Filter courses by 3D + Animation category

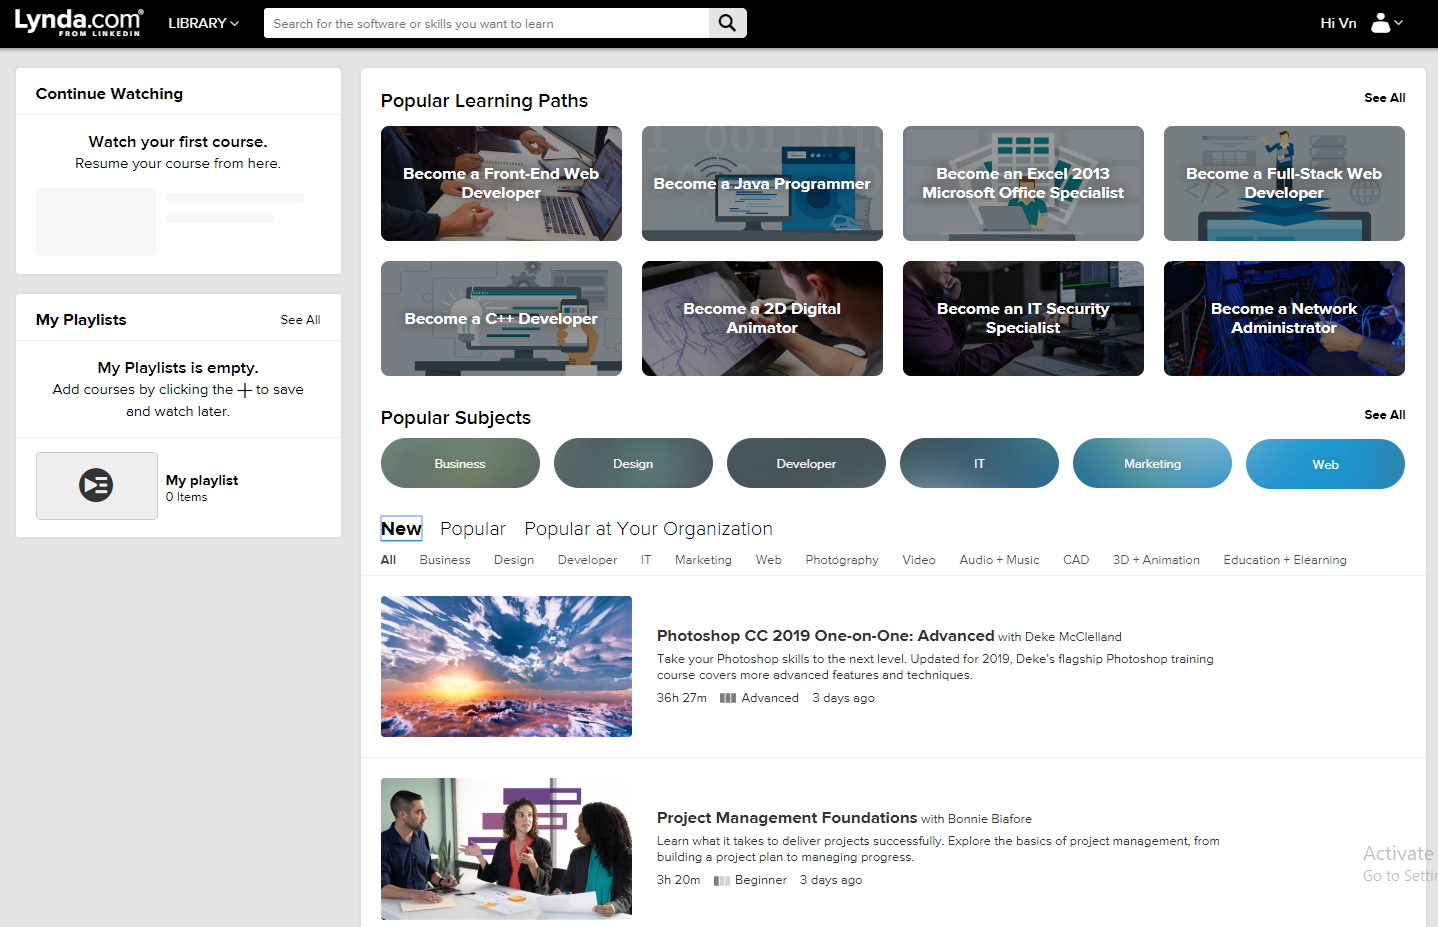click(1156, 560)
